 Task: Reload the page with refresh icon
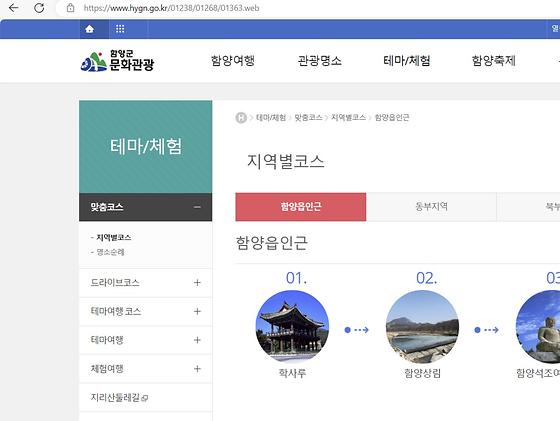coord(39,8)
